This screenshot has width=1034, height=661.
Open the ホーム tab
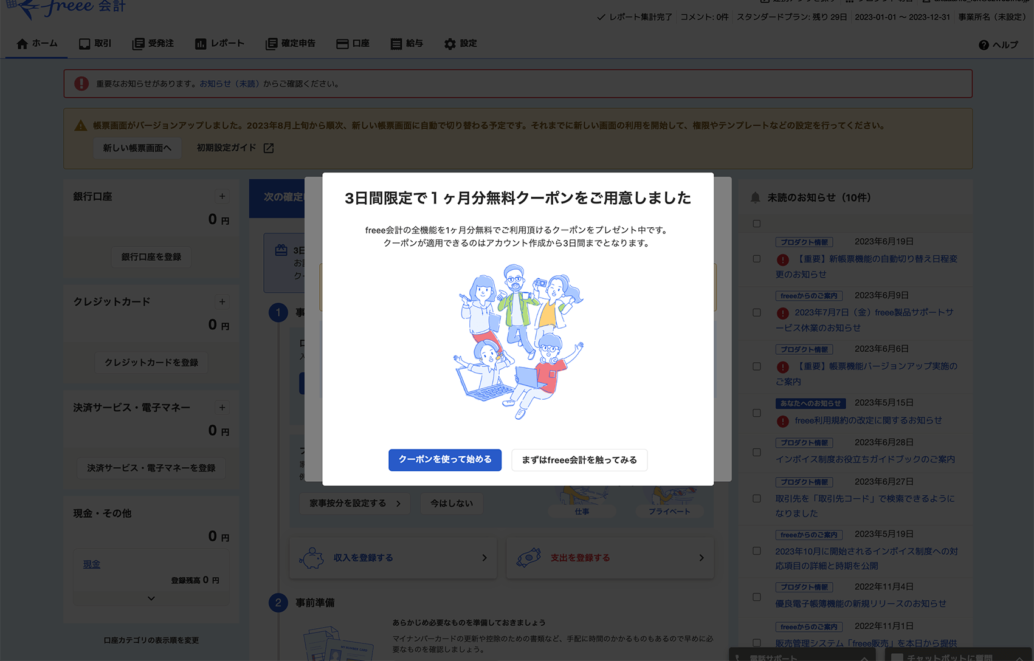(x=37, y=44)
